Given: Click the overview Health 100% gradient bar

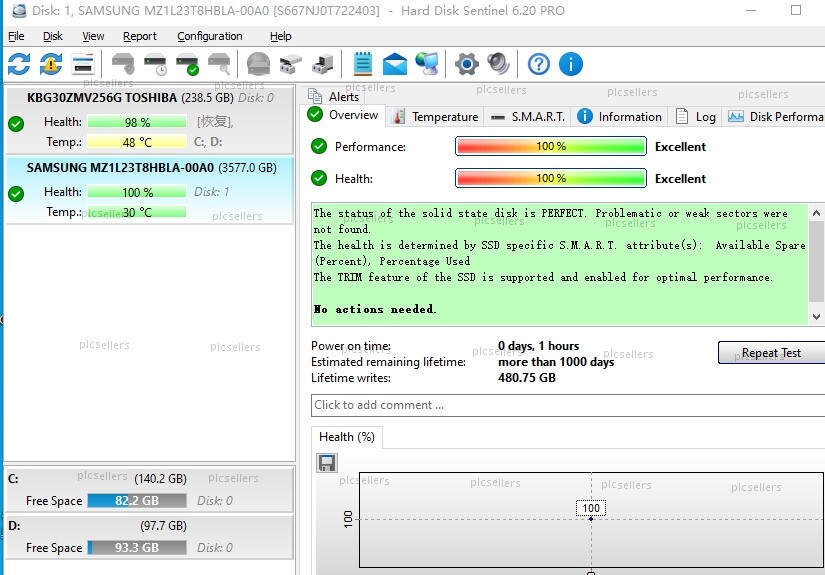Looking at the screenshot, I should click(x=551, y=178).
